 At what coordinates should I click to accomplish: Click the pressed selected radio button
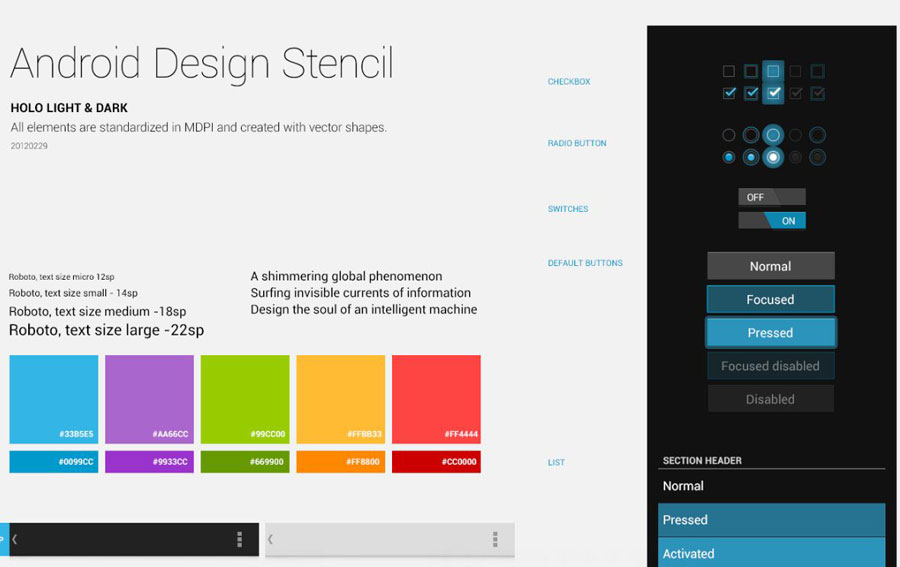tap(773, 157)
